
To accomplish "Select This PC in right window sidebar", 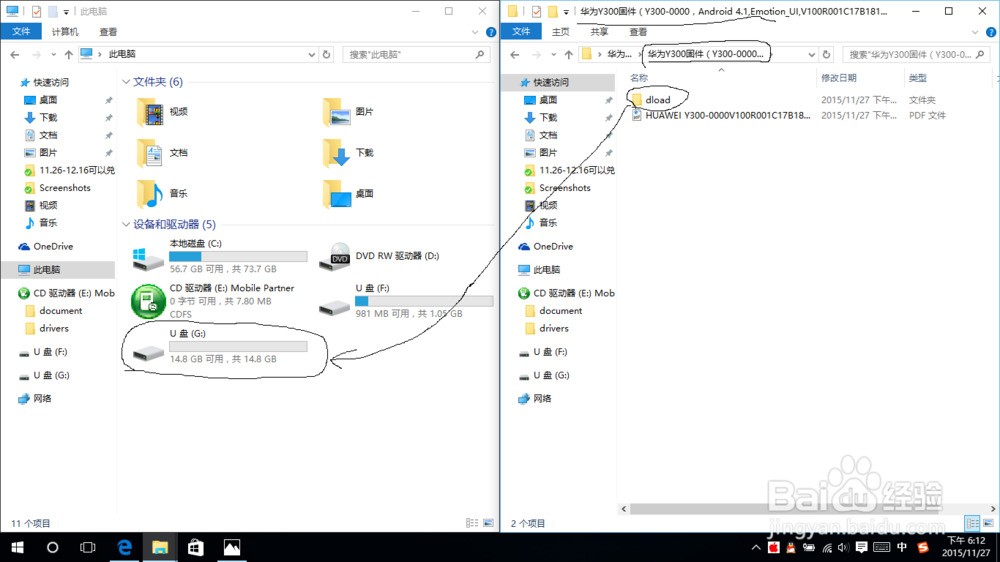I will 547,270.
